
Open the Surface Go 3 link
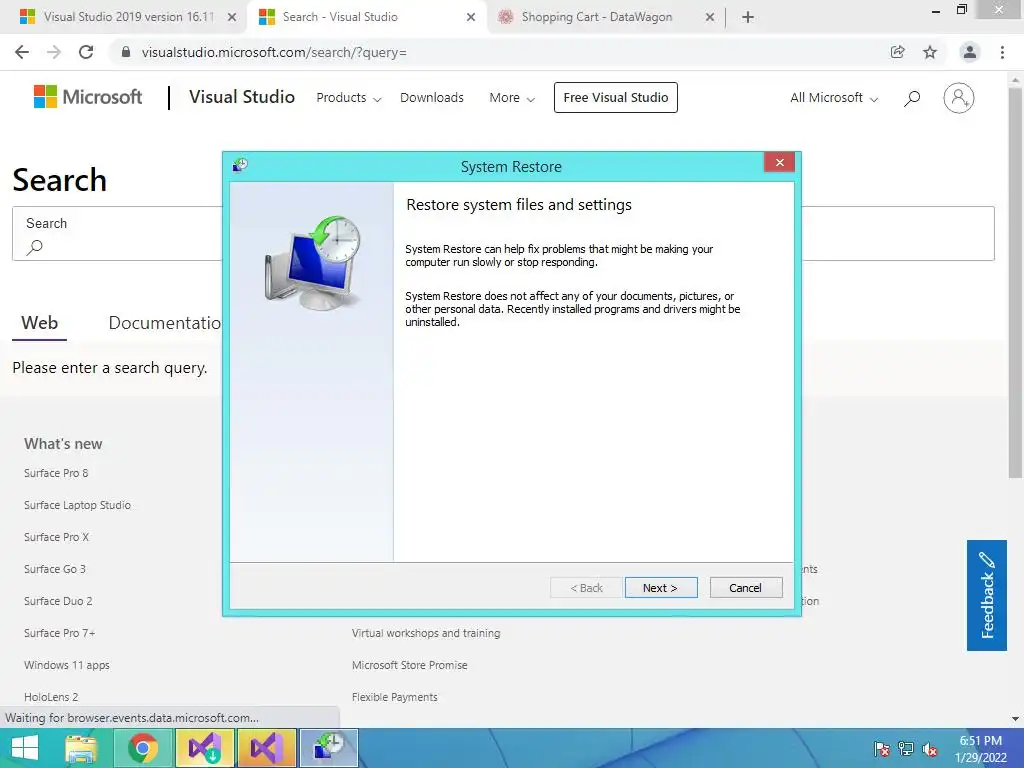[55, 569]
